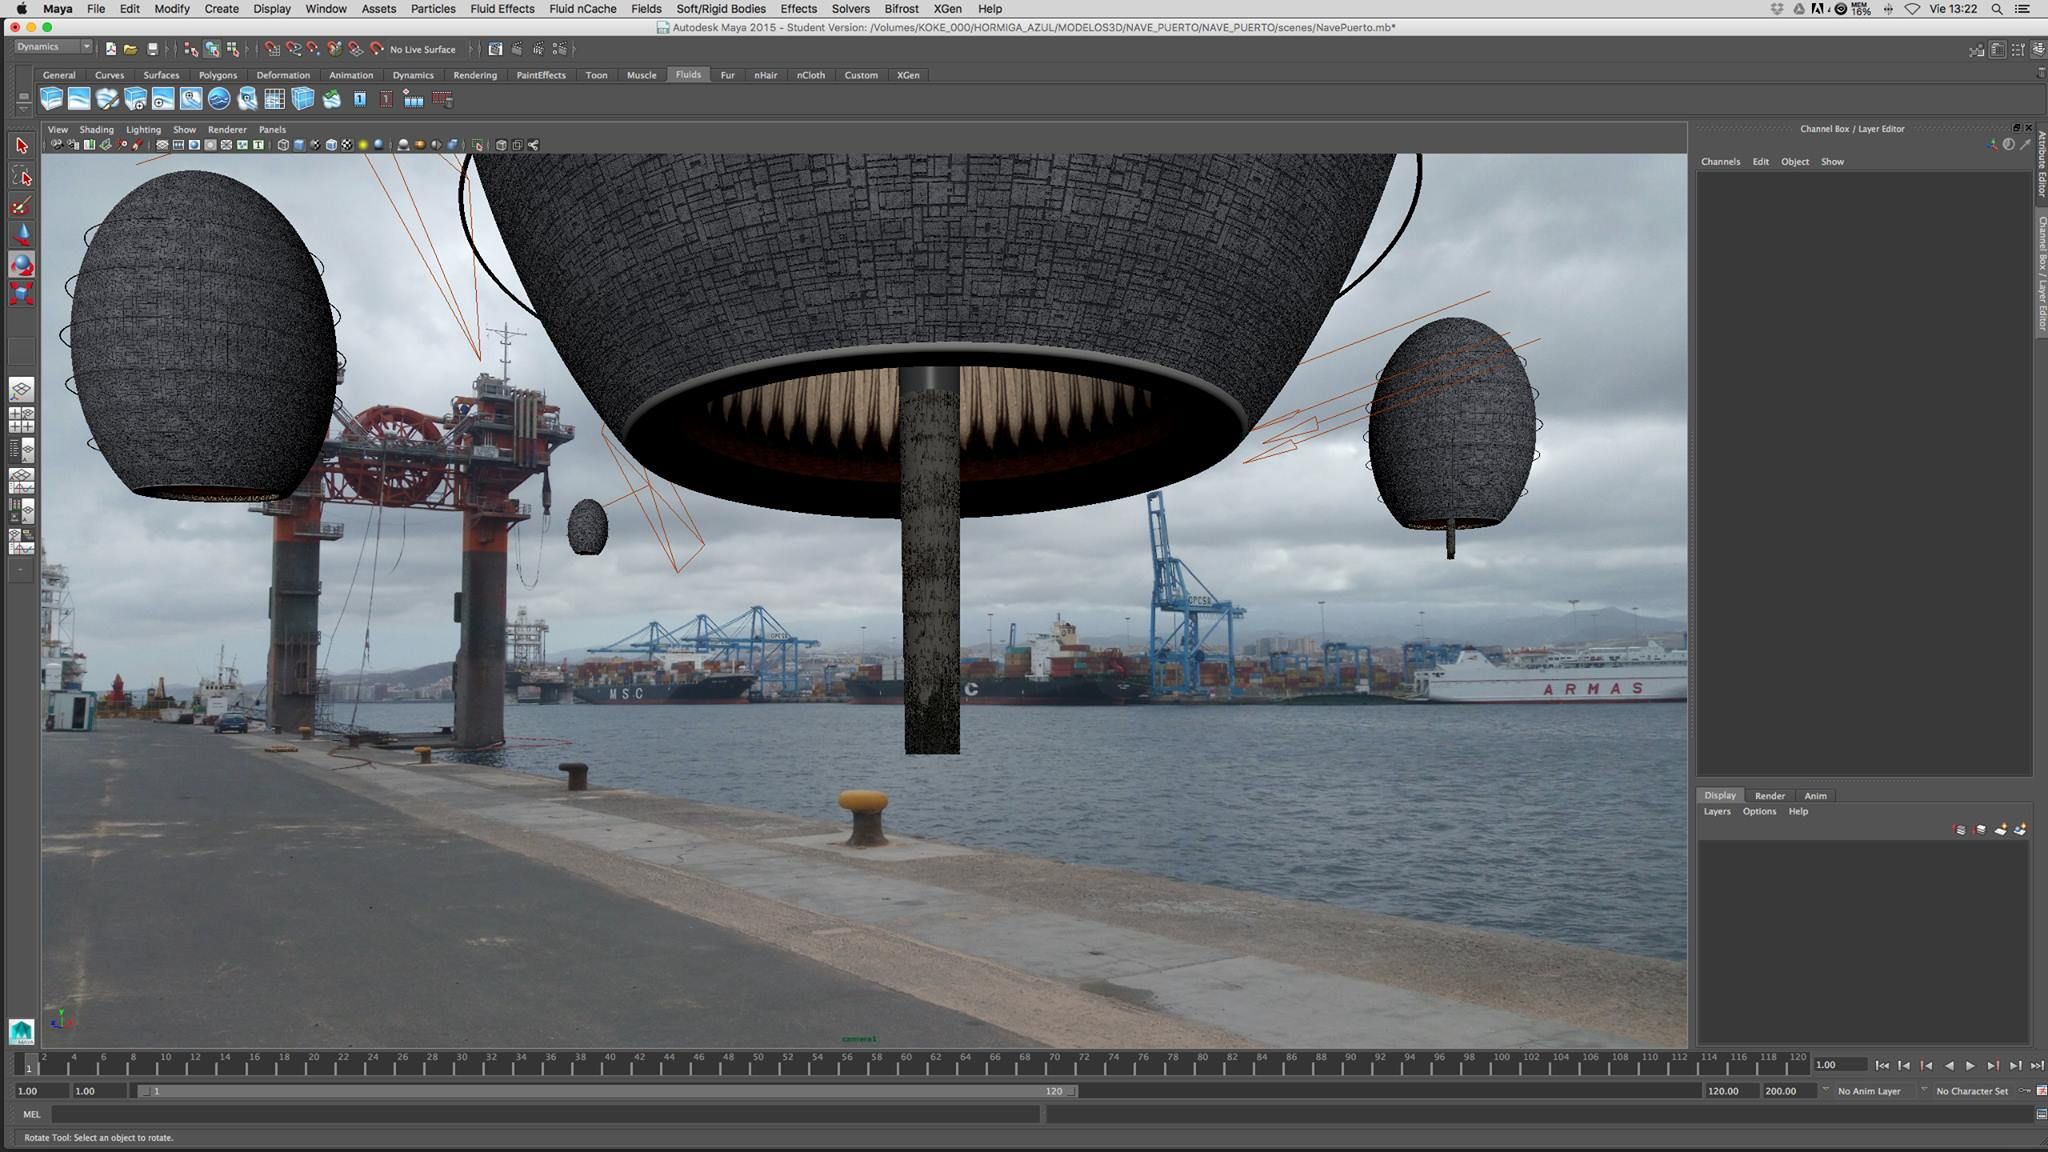Image resolution: width=2048 pixels, height=1152 pixels.
Task: Create 3D fluid container shelf icon
Action: coord(51,99)
